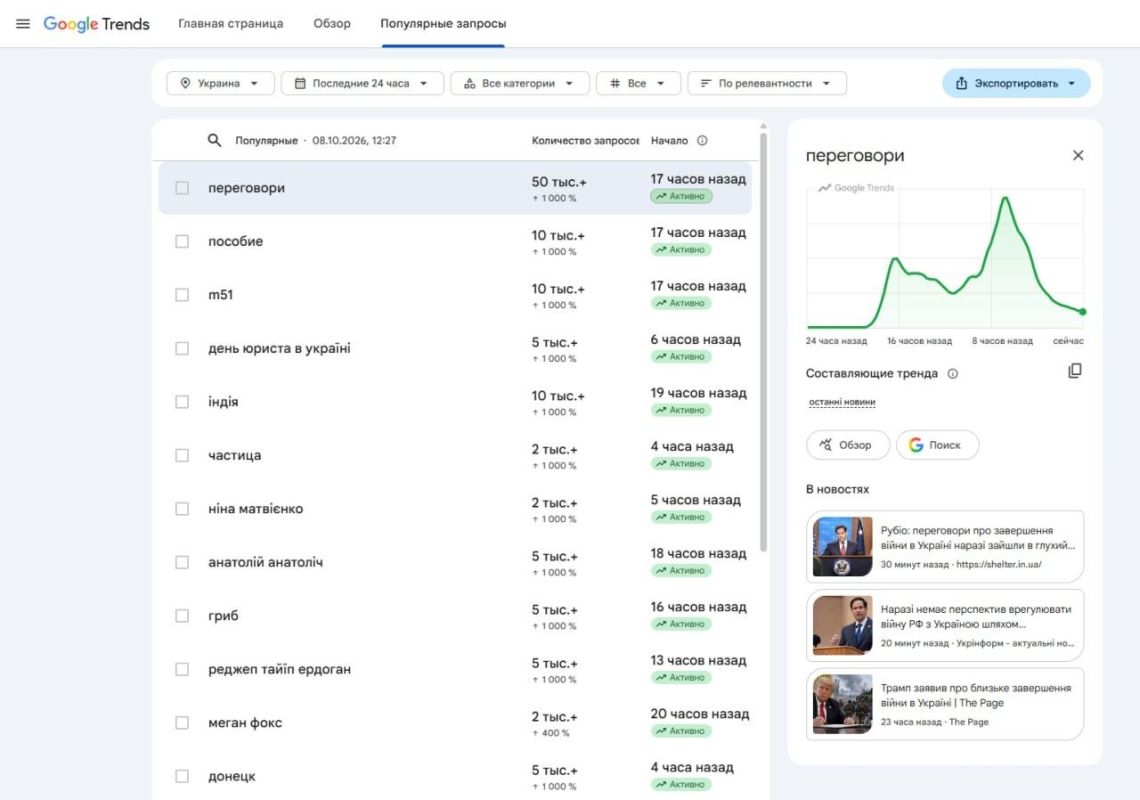Switch to the Обзор tab
This screenshot has width=1140, height=800.
click(332, 23)
